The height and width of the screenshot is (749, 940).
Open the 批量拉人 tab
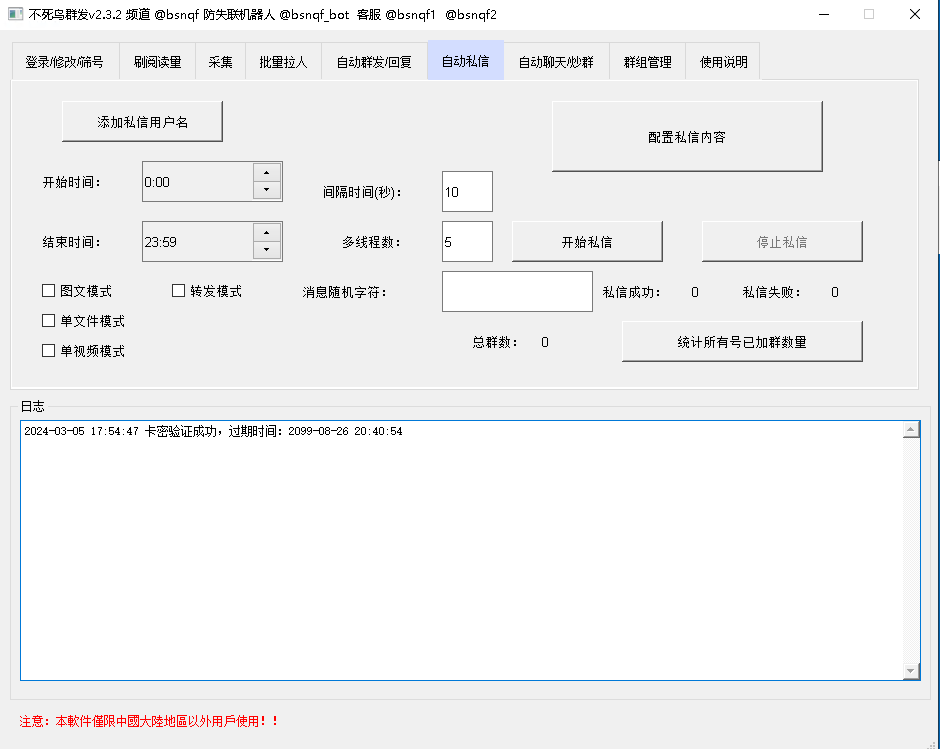point(283,62)
